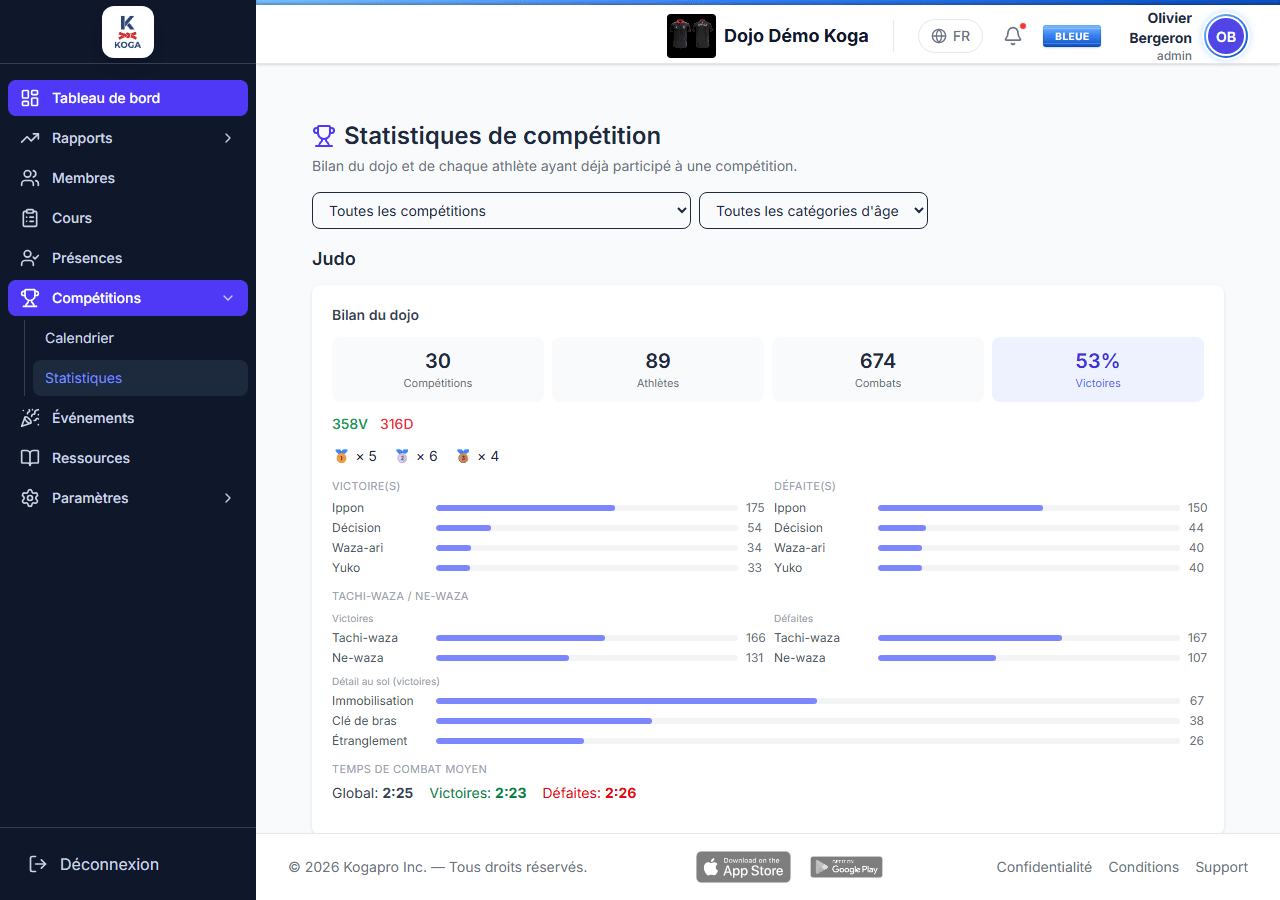1280x900 pixels.
Task: Click the Paramètres gear icon
Action: point(30,498)
